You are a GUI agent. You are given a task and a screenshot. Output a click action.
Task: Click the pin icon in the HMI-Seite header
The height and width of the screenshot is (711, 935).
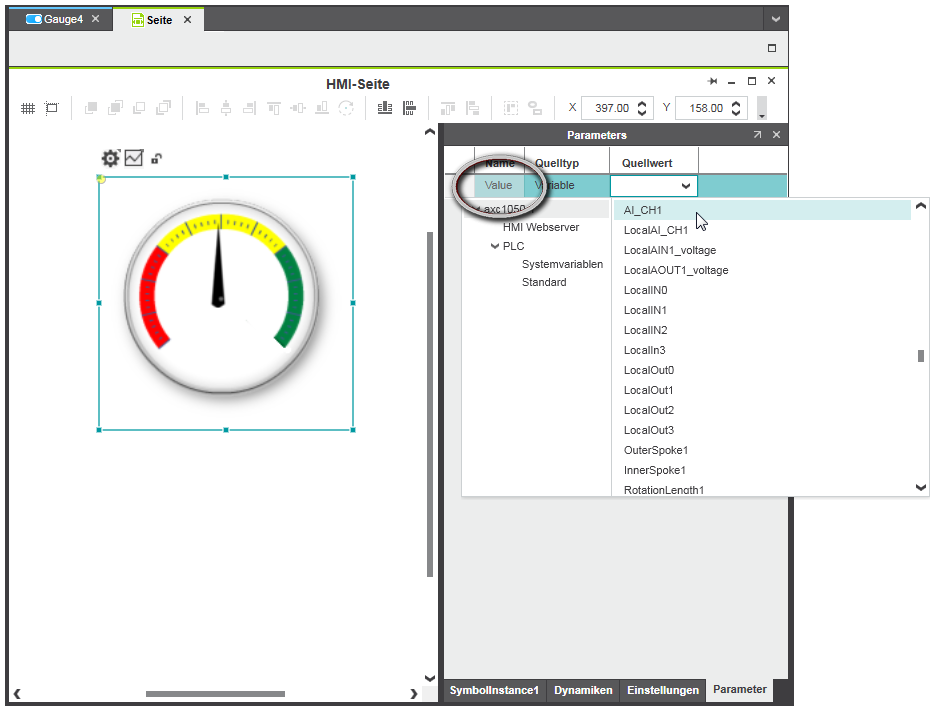pyautogui.click(x=713, y=81)
